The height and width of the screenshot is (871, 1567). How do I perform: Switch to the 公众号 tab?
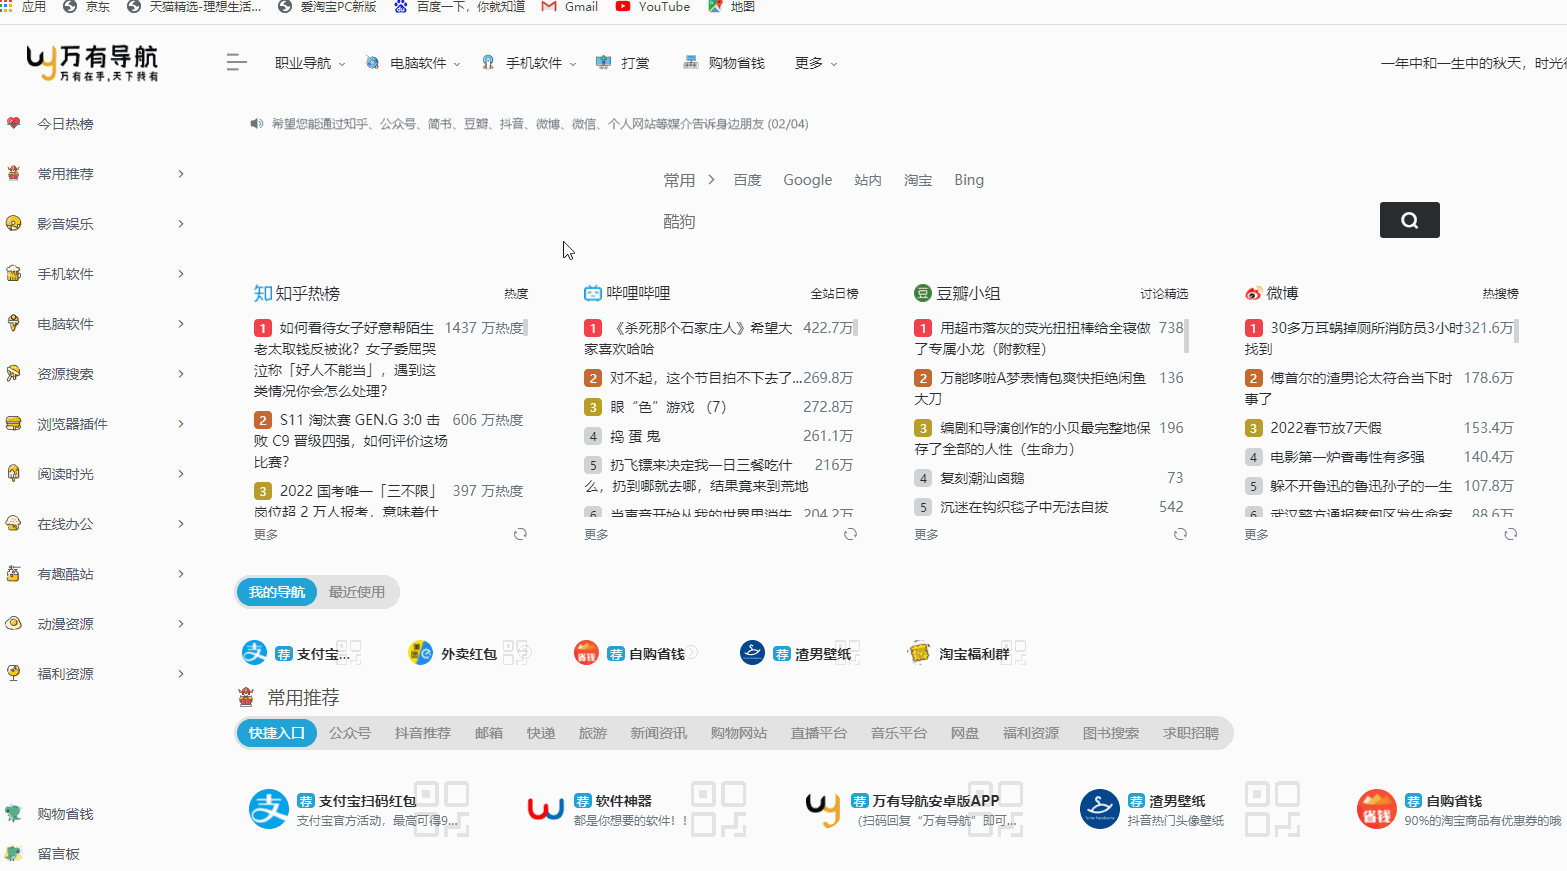350,733
